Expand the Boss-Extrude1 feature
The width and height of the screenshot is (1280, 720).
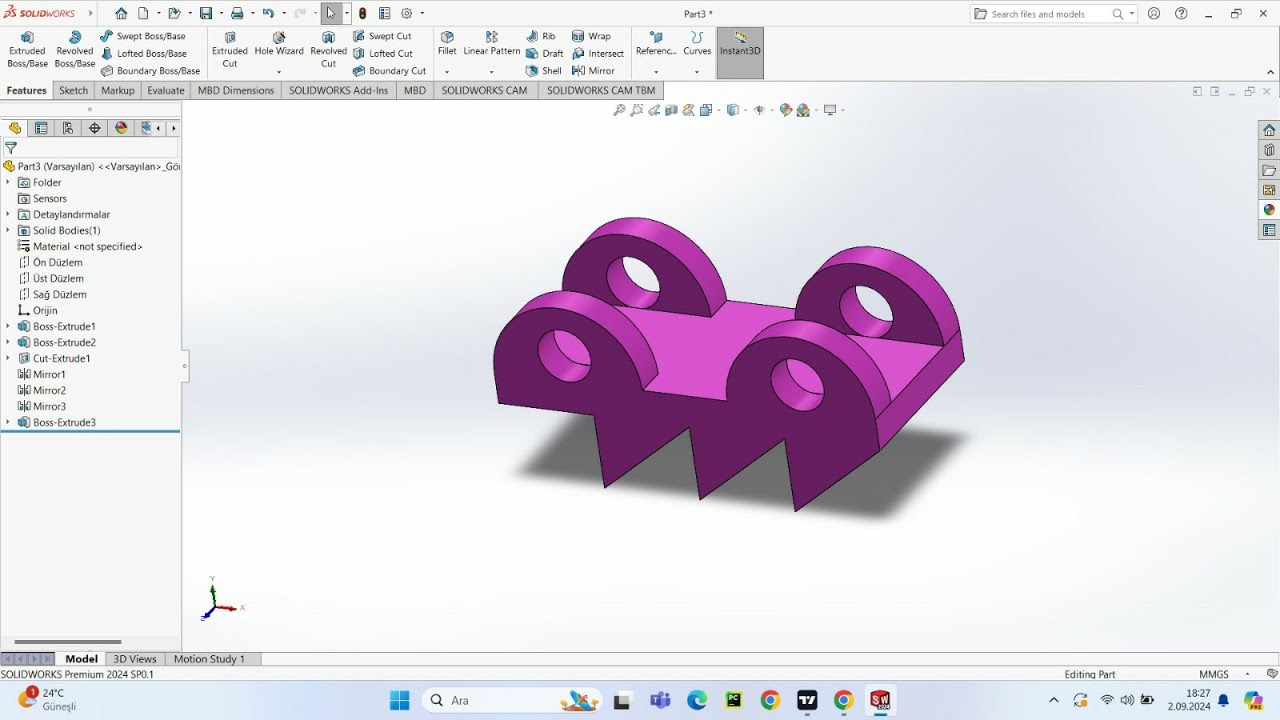tap(8, 326)
